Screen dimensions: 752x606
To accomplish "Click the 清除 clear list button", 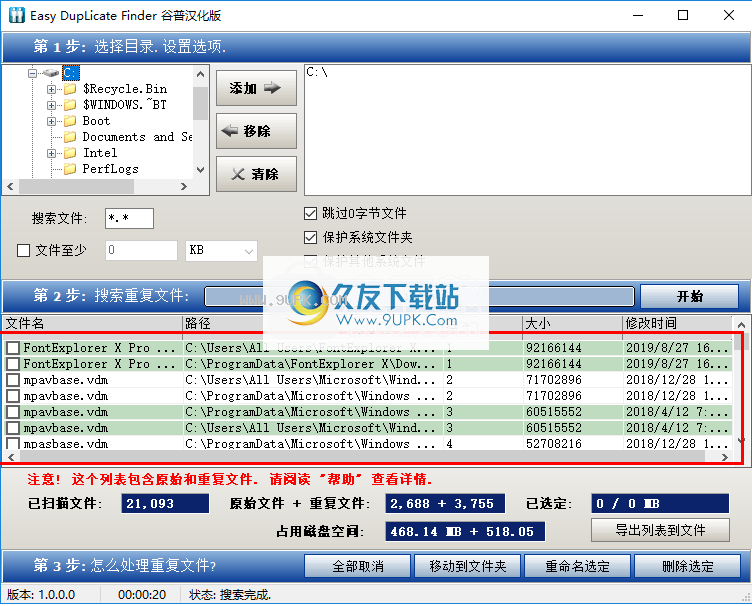I will tap(256, 174).
